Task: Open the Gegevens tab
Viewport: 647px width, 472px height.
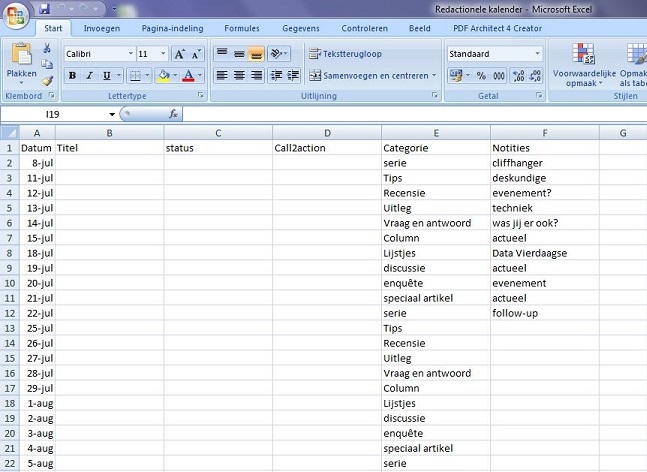Action: [x=301, y=28]
